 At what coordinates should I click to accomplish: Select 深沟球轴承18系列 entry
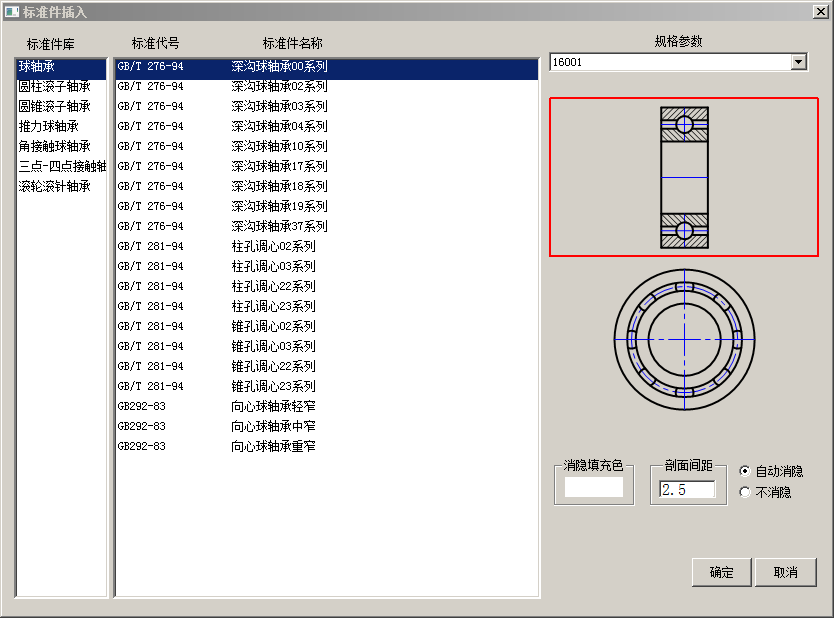327,187
